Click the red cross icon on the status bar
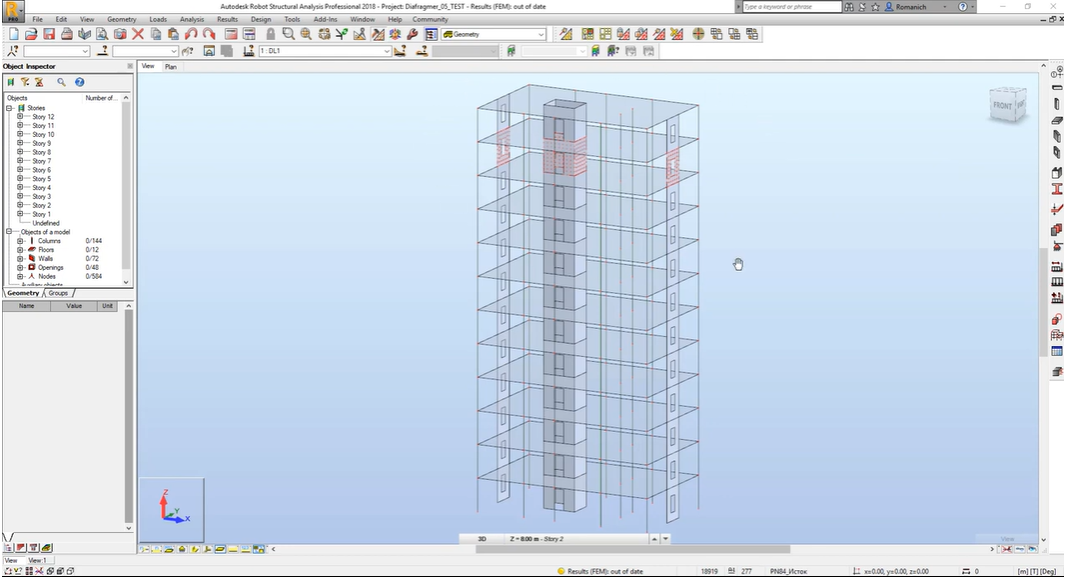Screen dimensions: 1065x577 pos(40,572)
